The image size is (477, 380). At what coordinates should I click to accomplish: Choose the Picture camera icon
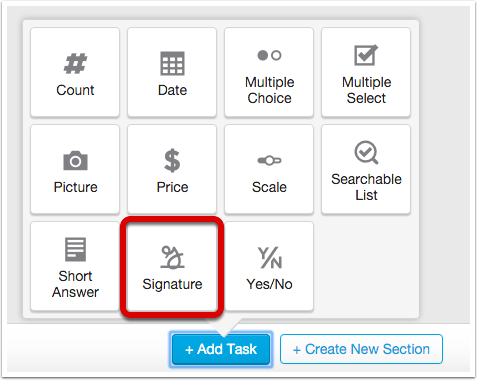click(75, 161)
